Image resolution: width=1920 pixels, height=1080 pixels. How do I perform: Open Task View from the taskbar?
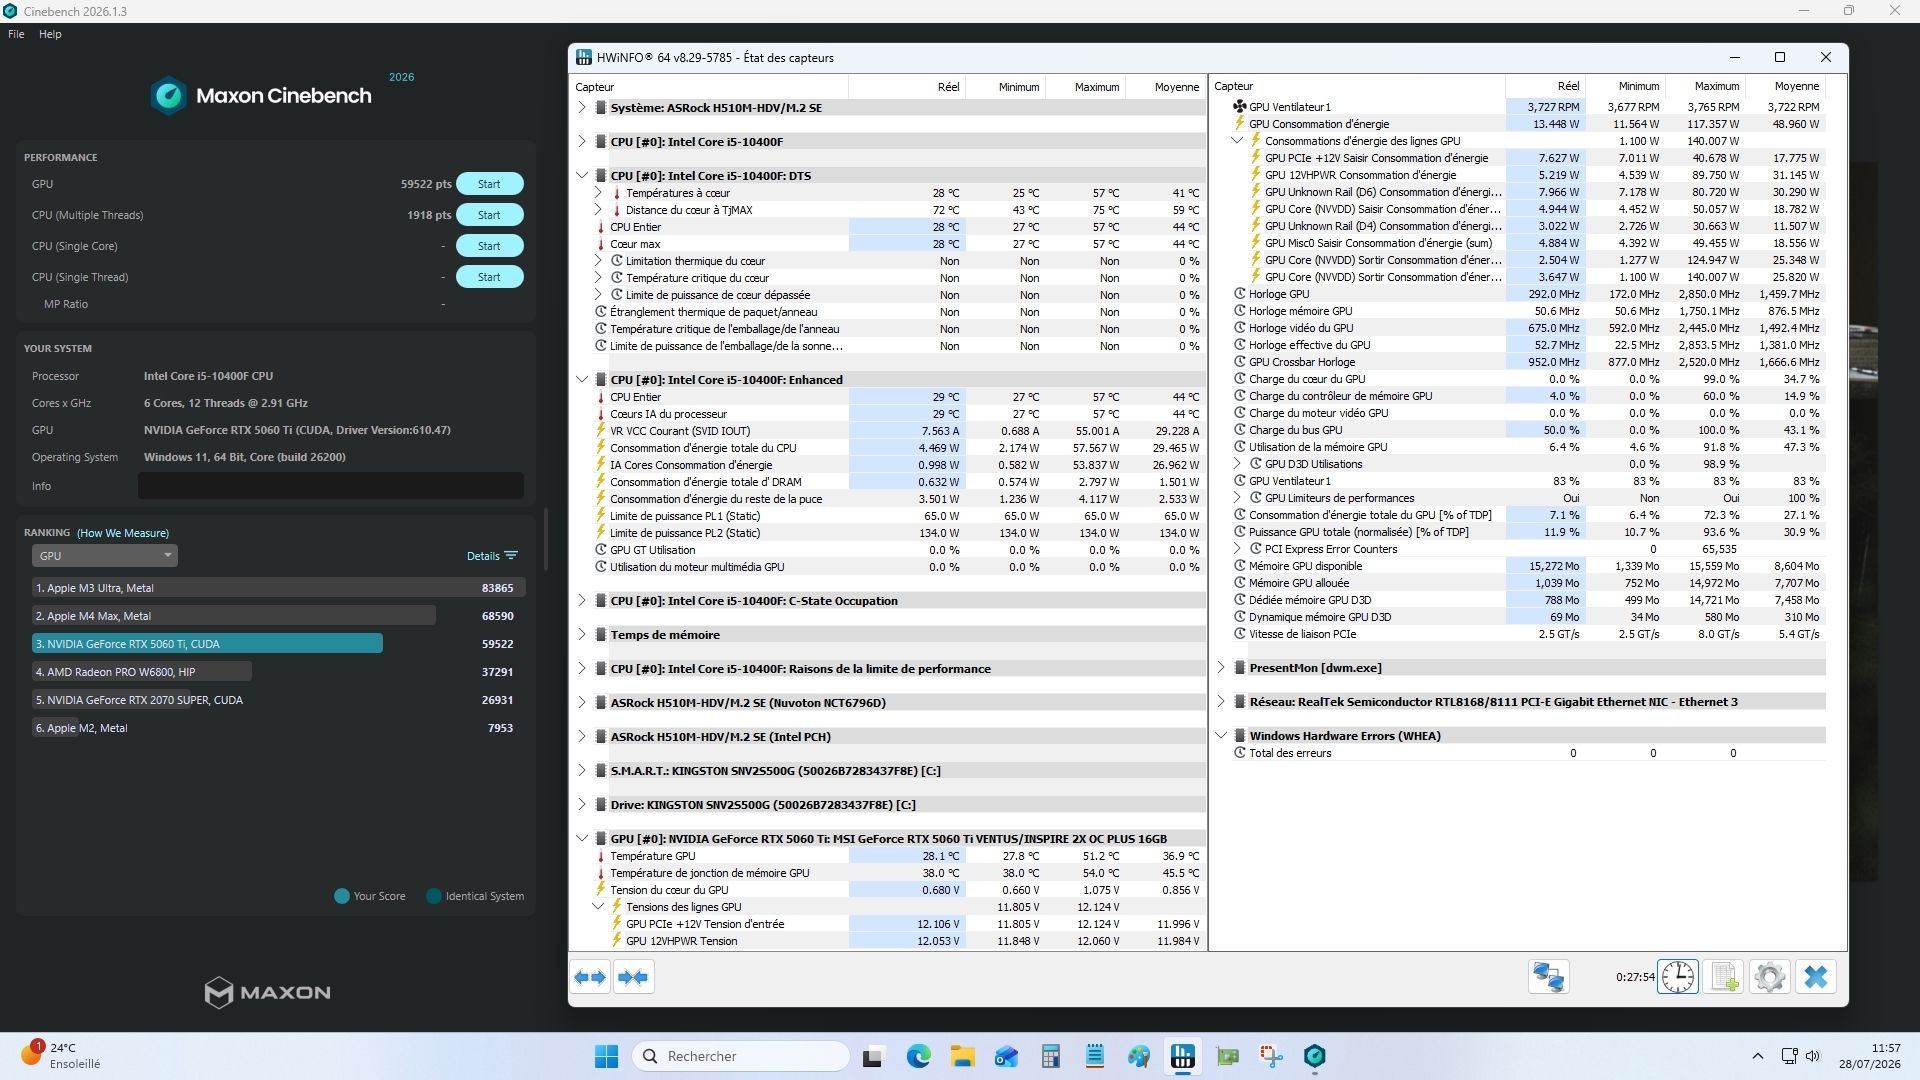tap(874, 1056)
